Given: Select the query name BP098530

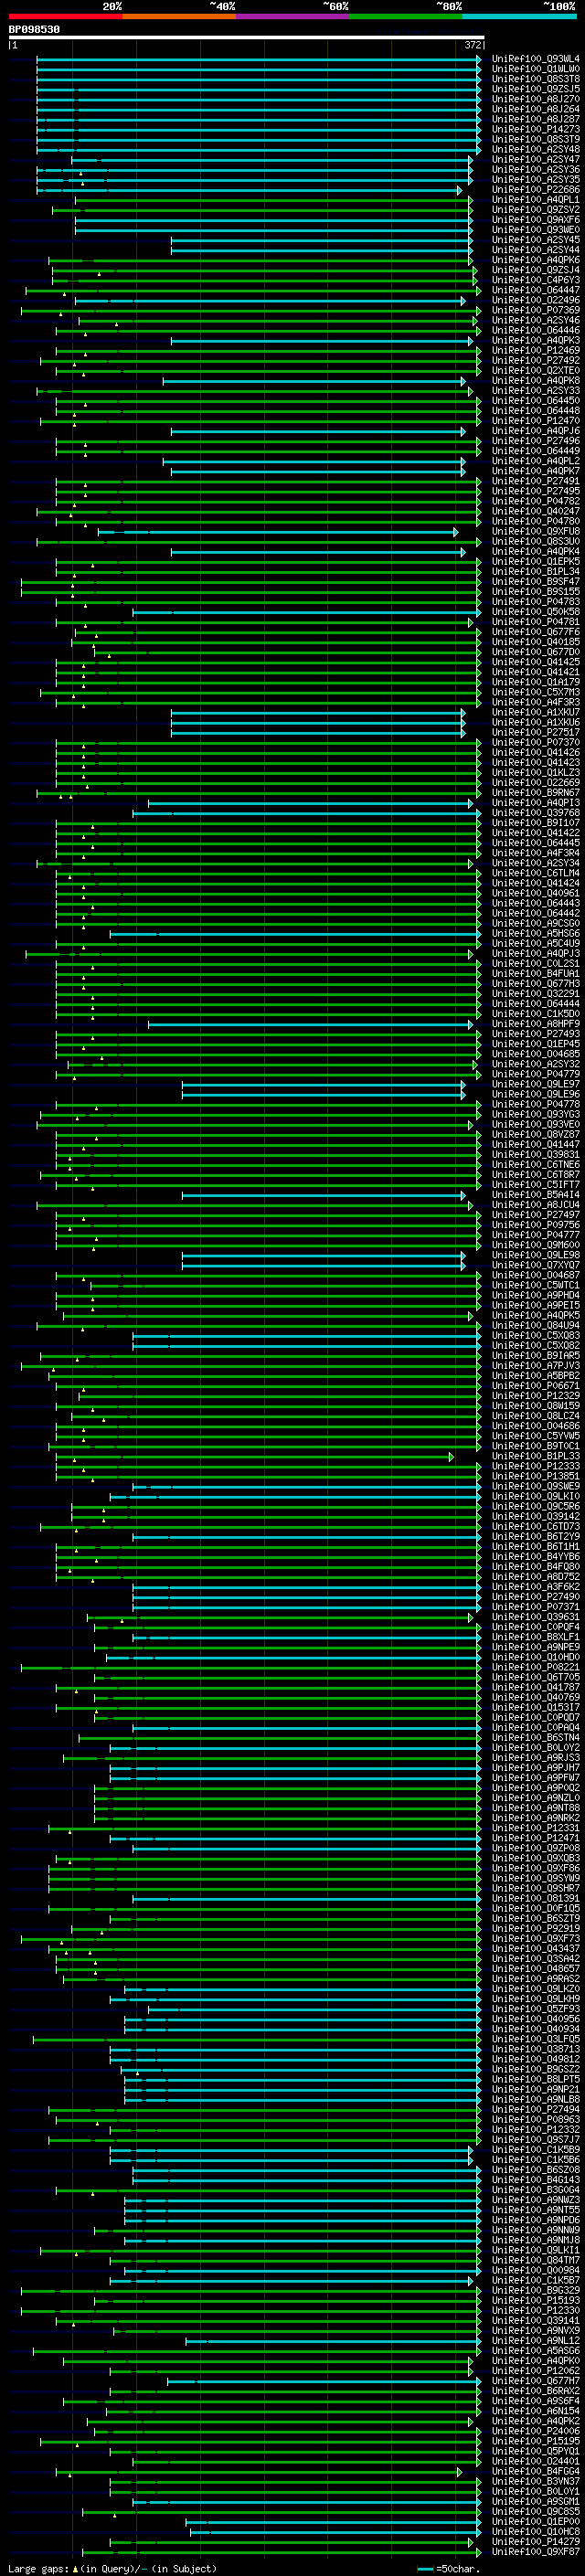Looking at the screenshot, I should click(x=34, y=30).
